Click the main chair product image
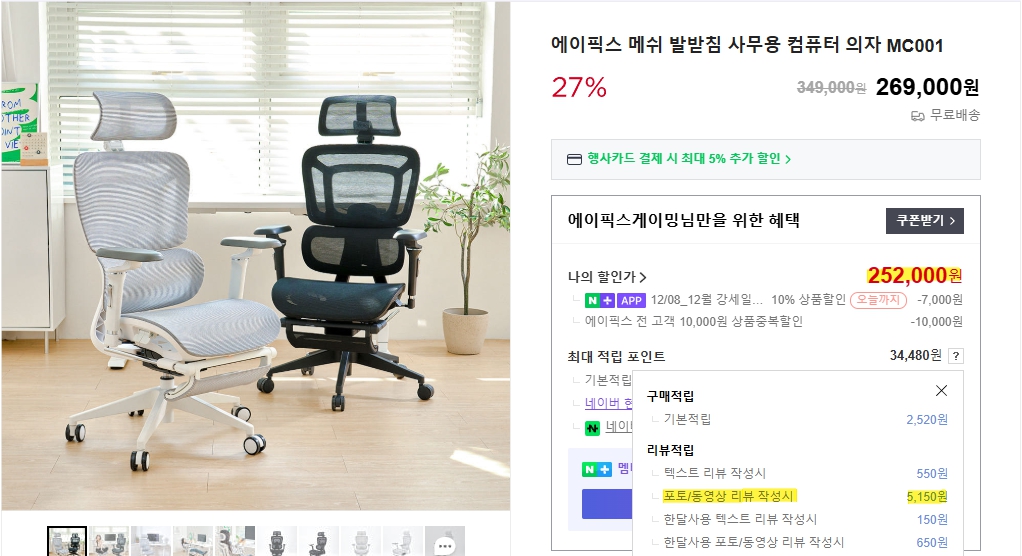Image resolution: width=1022 pixels, height=556 pixels. (256, 256)
